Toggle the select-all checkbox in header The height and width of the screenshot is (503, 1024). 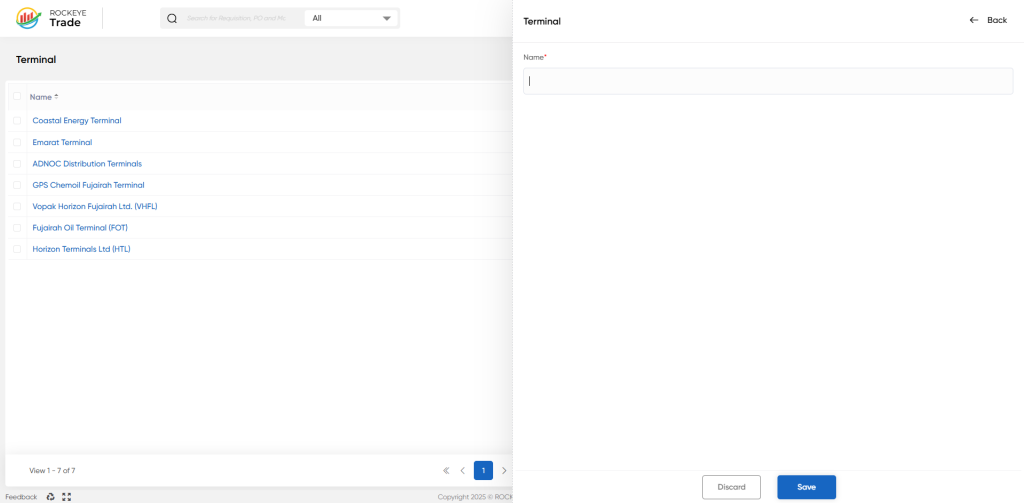[x=17, y=96]
